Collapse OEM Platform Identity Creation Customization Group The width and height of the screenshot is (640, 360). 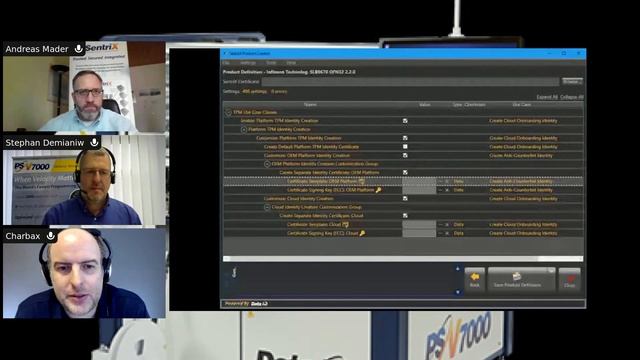267,164
